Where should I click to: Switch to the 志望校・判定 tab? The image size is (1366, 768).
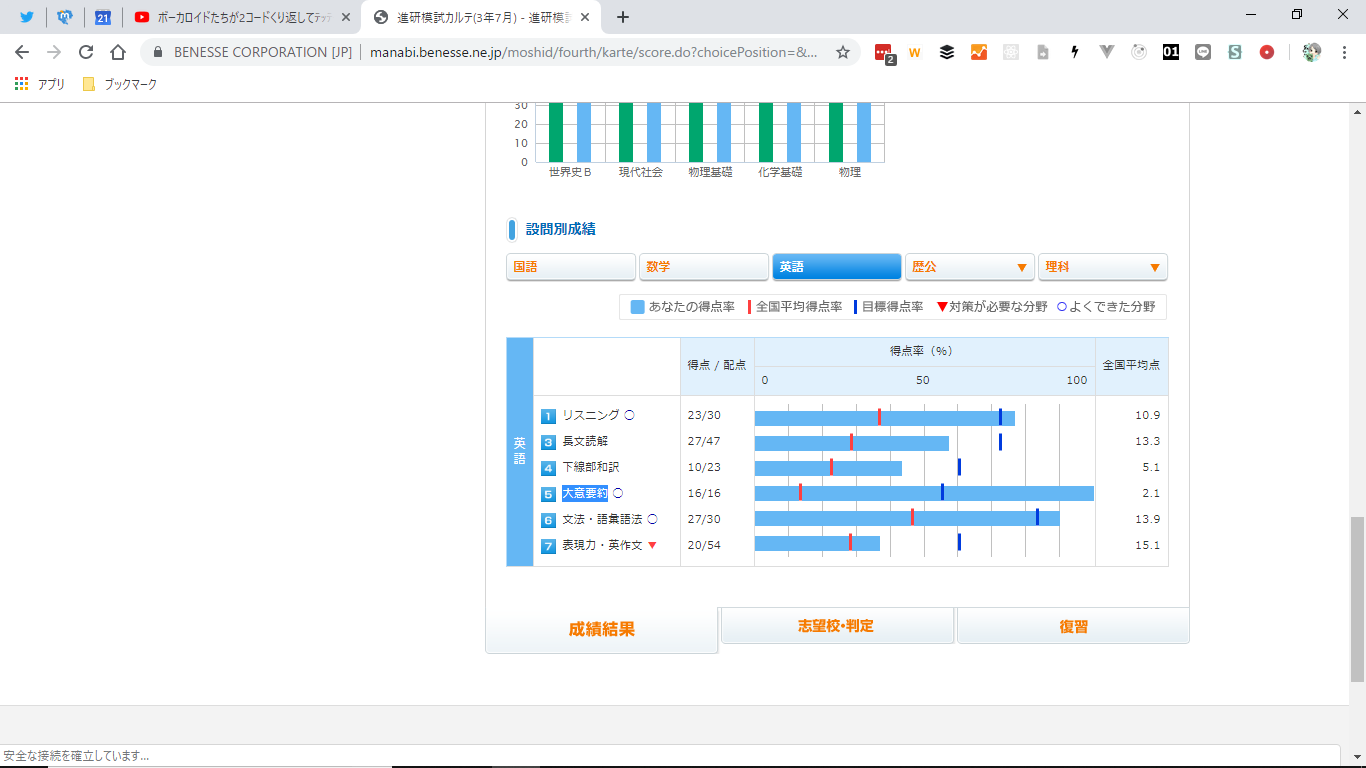pos(836,626)
